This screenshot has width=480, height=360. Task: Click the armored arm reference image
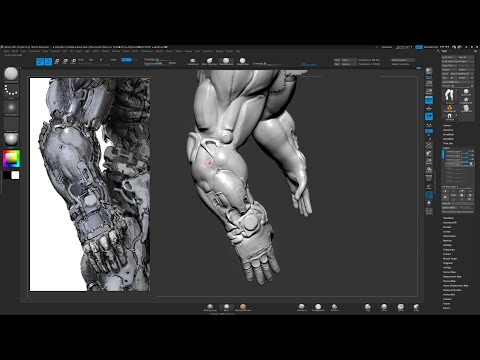(90, 184)
